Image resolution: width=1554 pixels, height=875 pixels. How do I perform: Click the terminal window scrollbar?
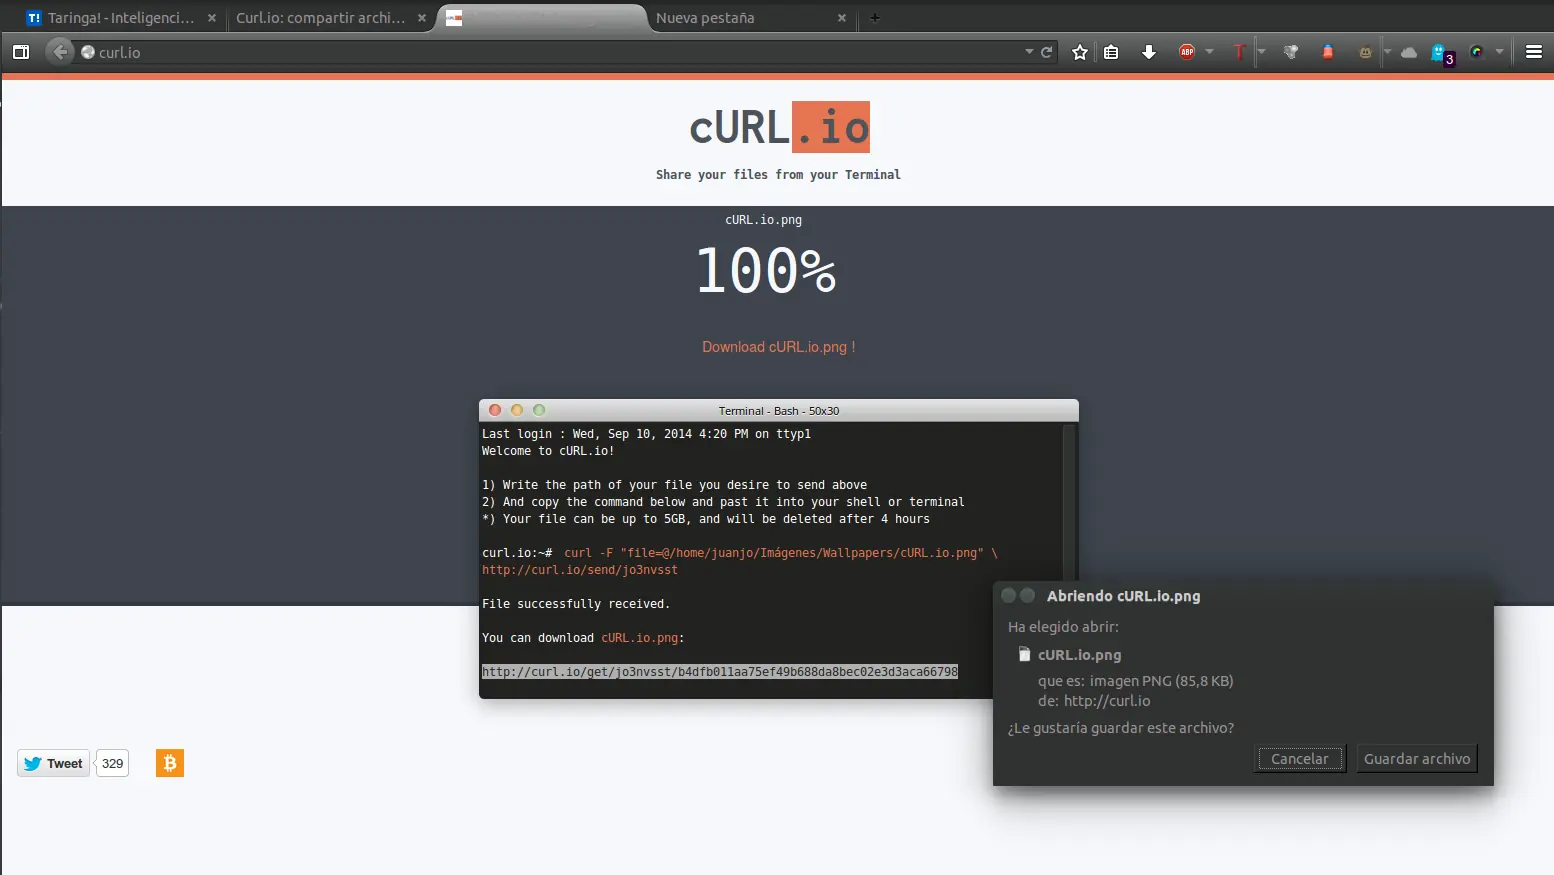click(1069, 500)
